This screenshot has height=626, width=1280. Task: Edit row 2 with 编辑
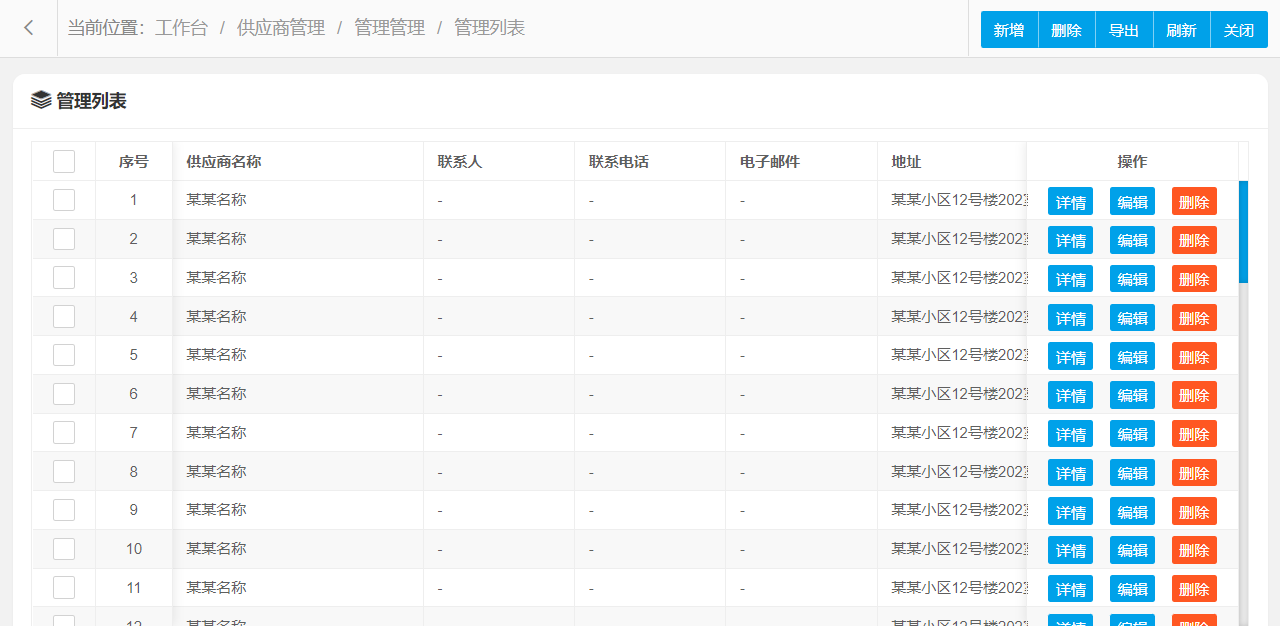pyautogui.click(x=1132, y=240)
